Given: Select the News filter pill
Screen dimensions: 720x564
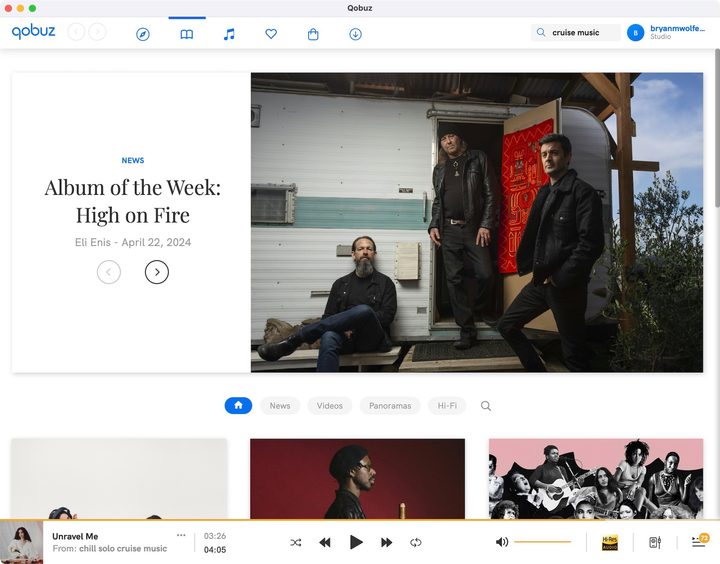Looking at the screenshot, I should [280, 406].
